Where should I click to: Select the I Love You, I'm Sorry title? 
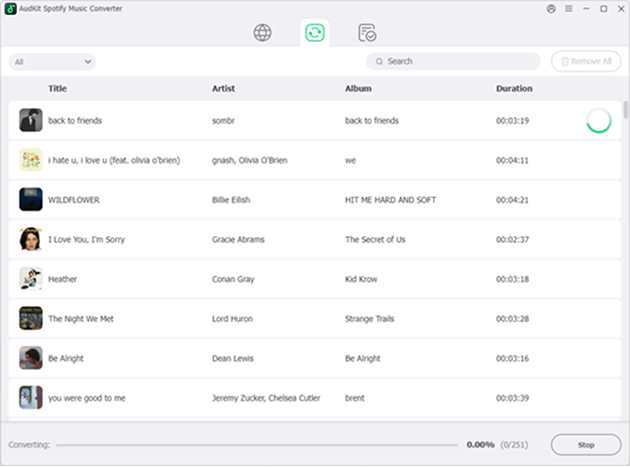(86, 240)
